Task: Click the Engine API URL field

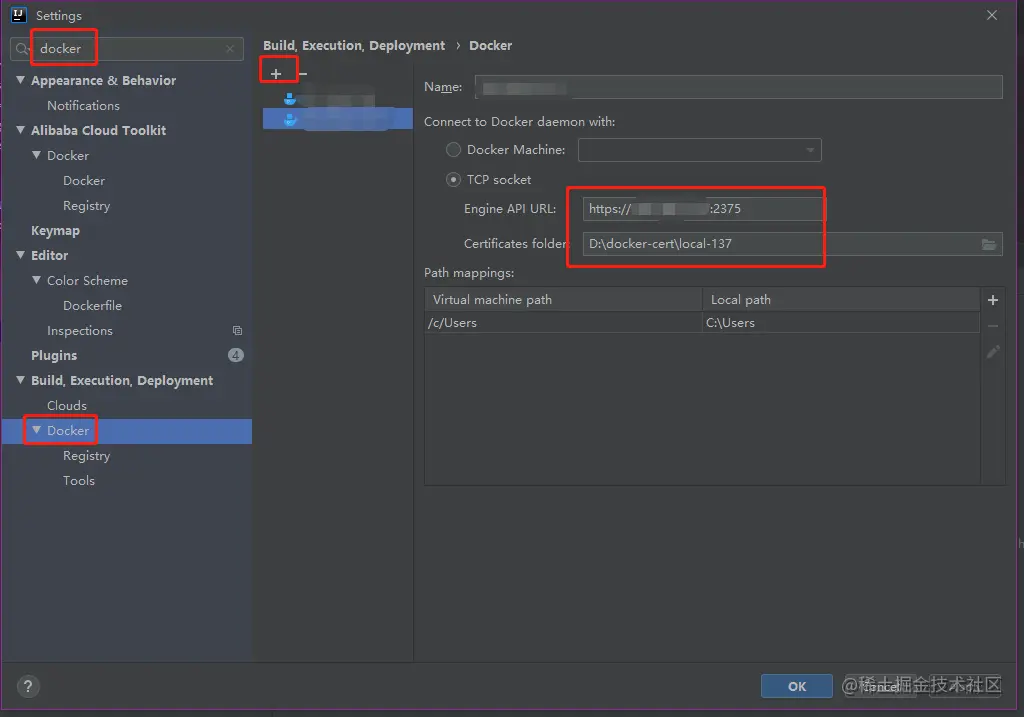Action: 703,209
